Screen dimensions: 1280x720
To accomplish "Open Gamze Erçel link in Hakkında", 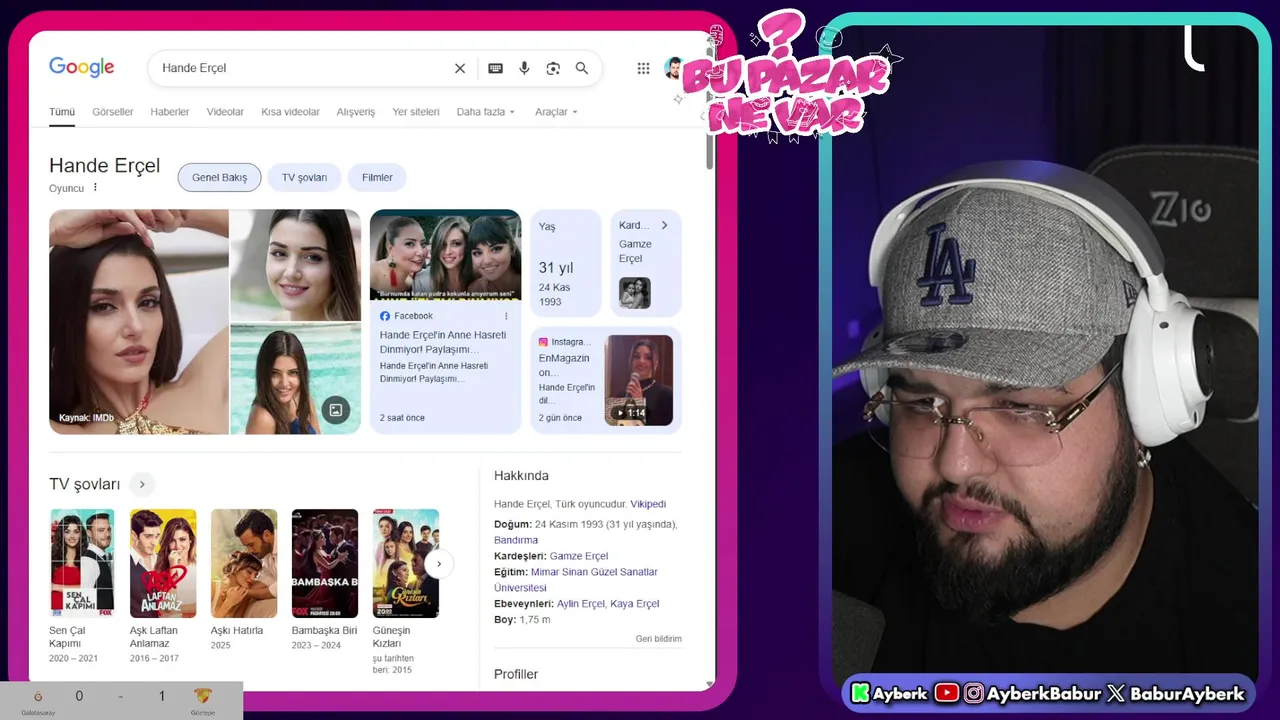I will click(579, 556).
